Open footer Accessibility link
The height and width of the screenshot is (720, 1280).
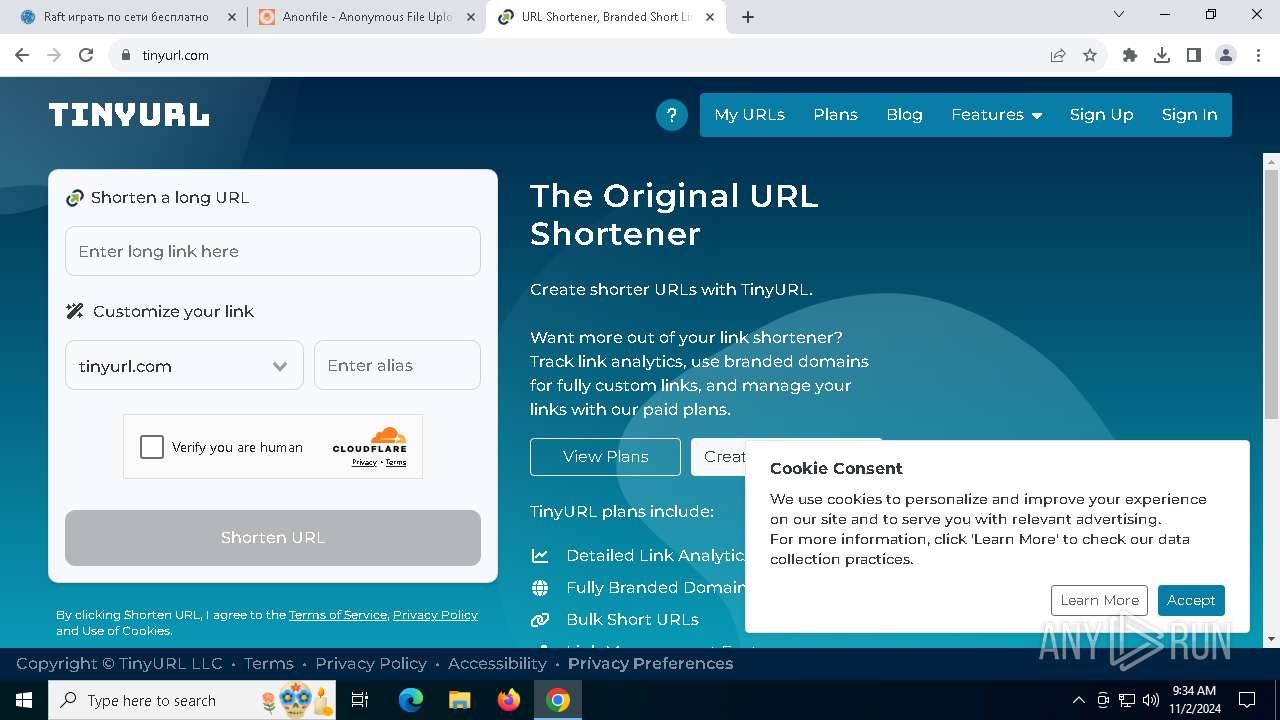(x=497, y=663)
